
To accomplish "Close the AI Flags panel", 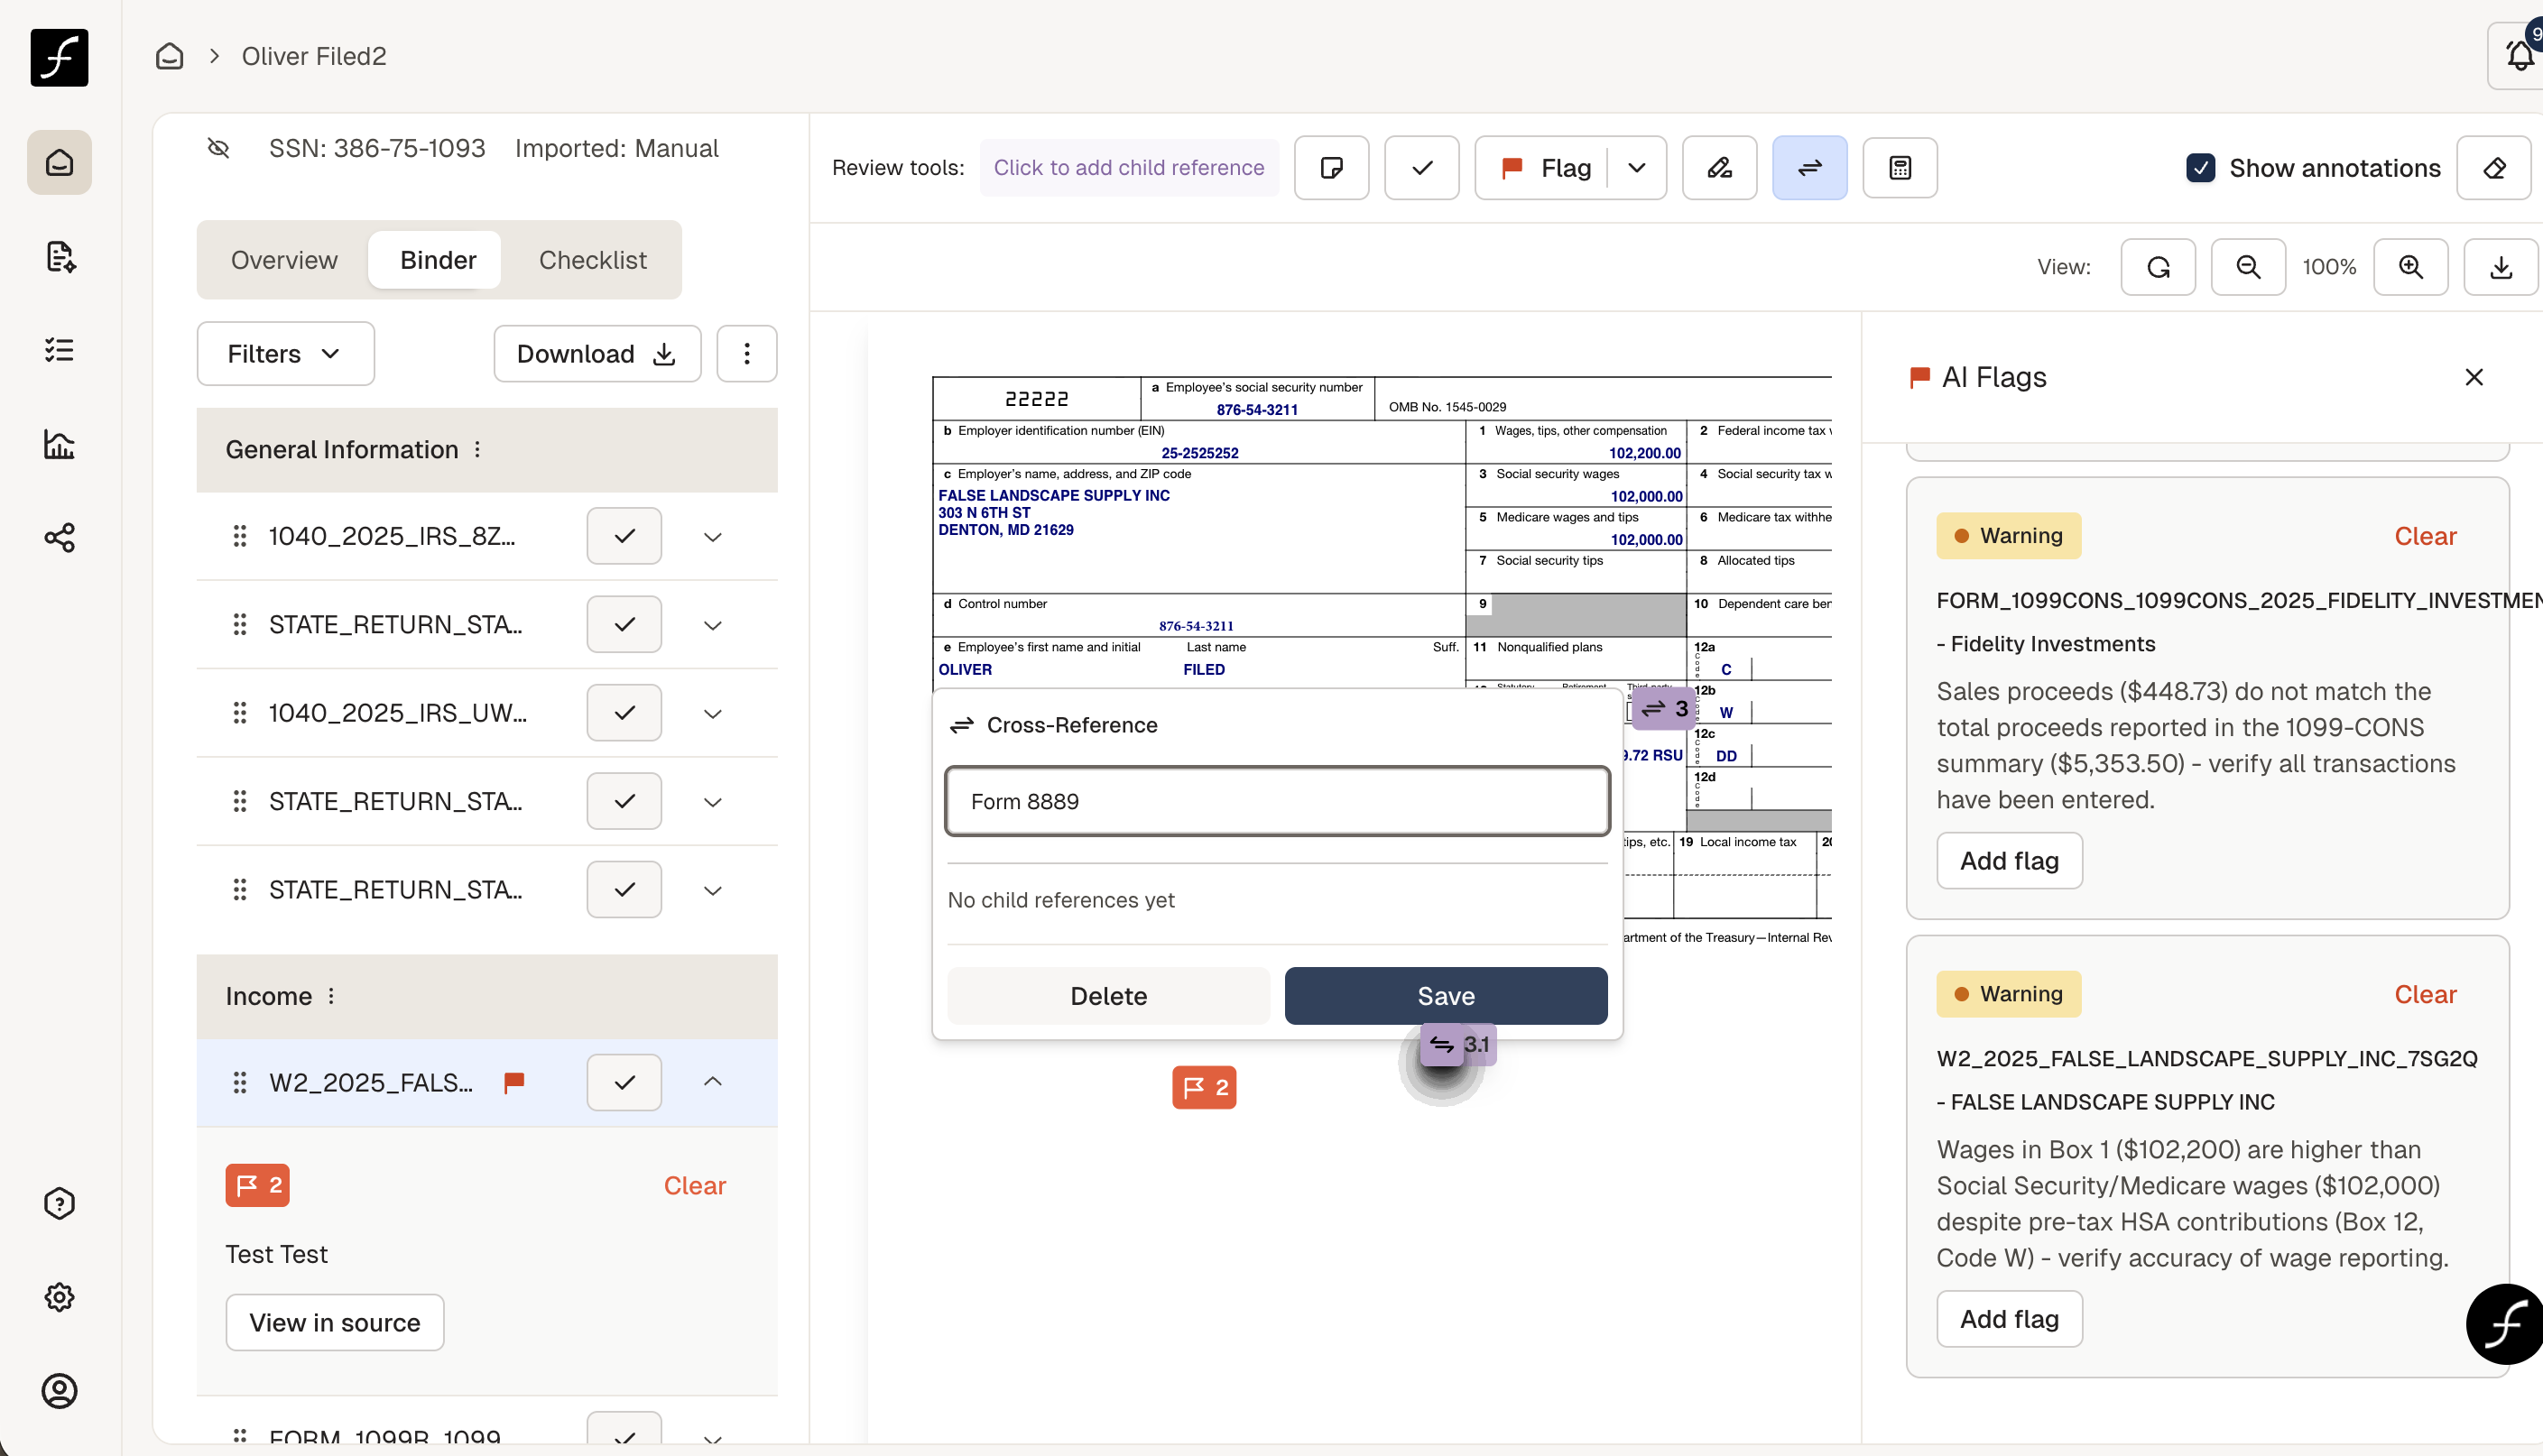I will point(2474,377).
